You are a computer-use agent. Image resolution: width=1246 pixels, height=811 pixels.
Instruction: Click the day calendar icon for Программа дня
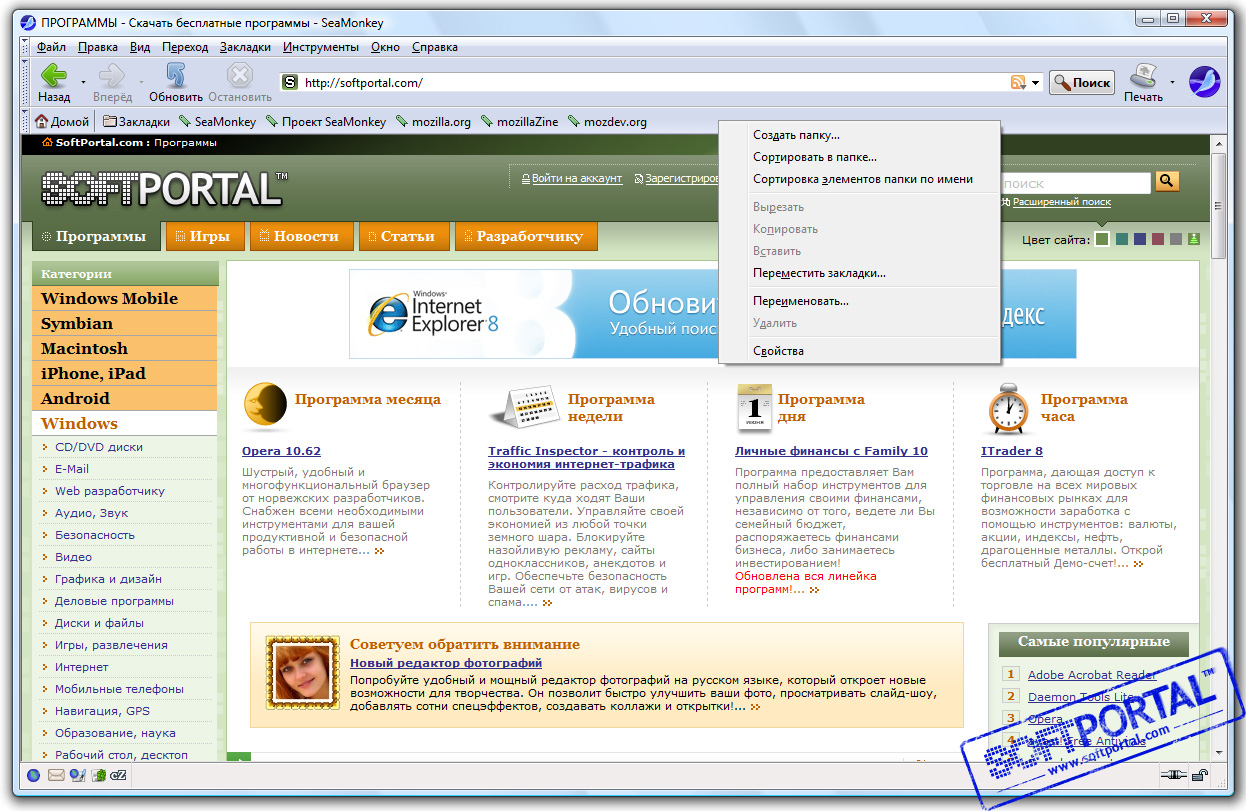click(753, 407)
